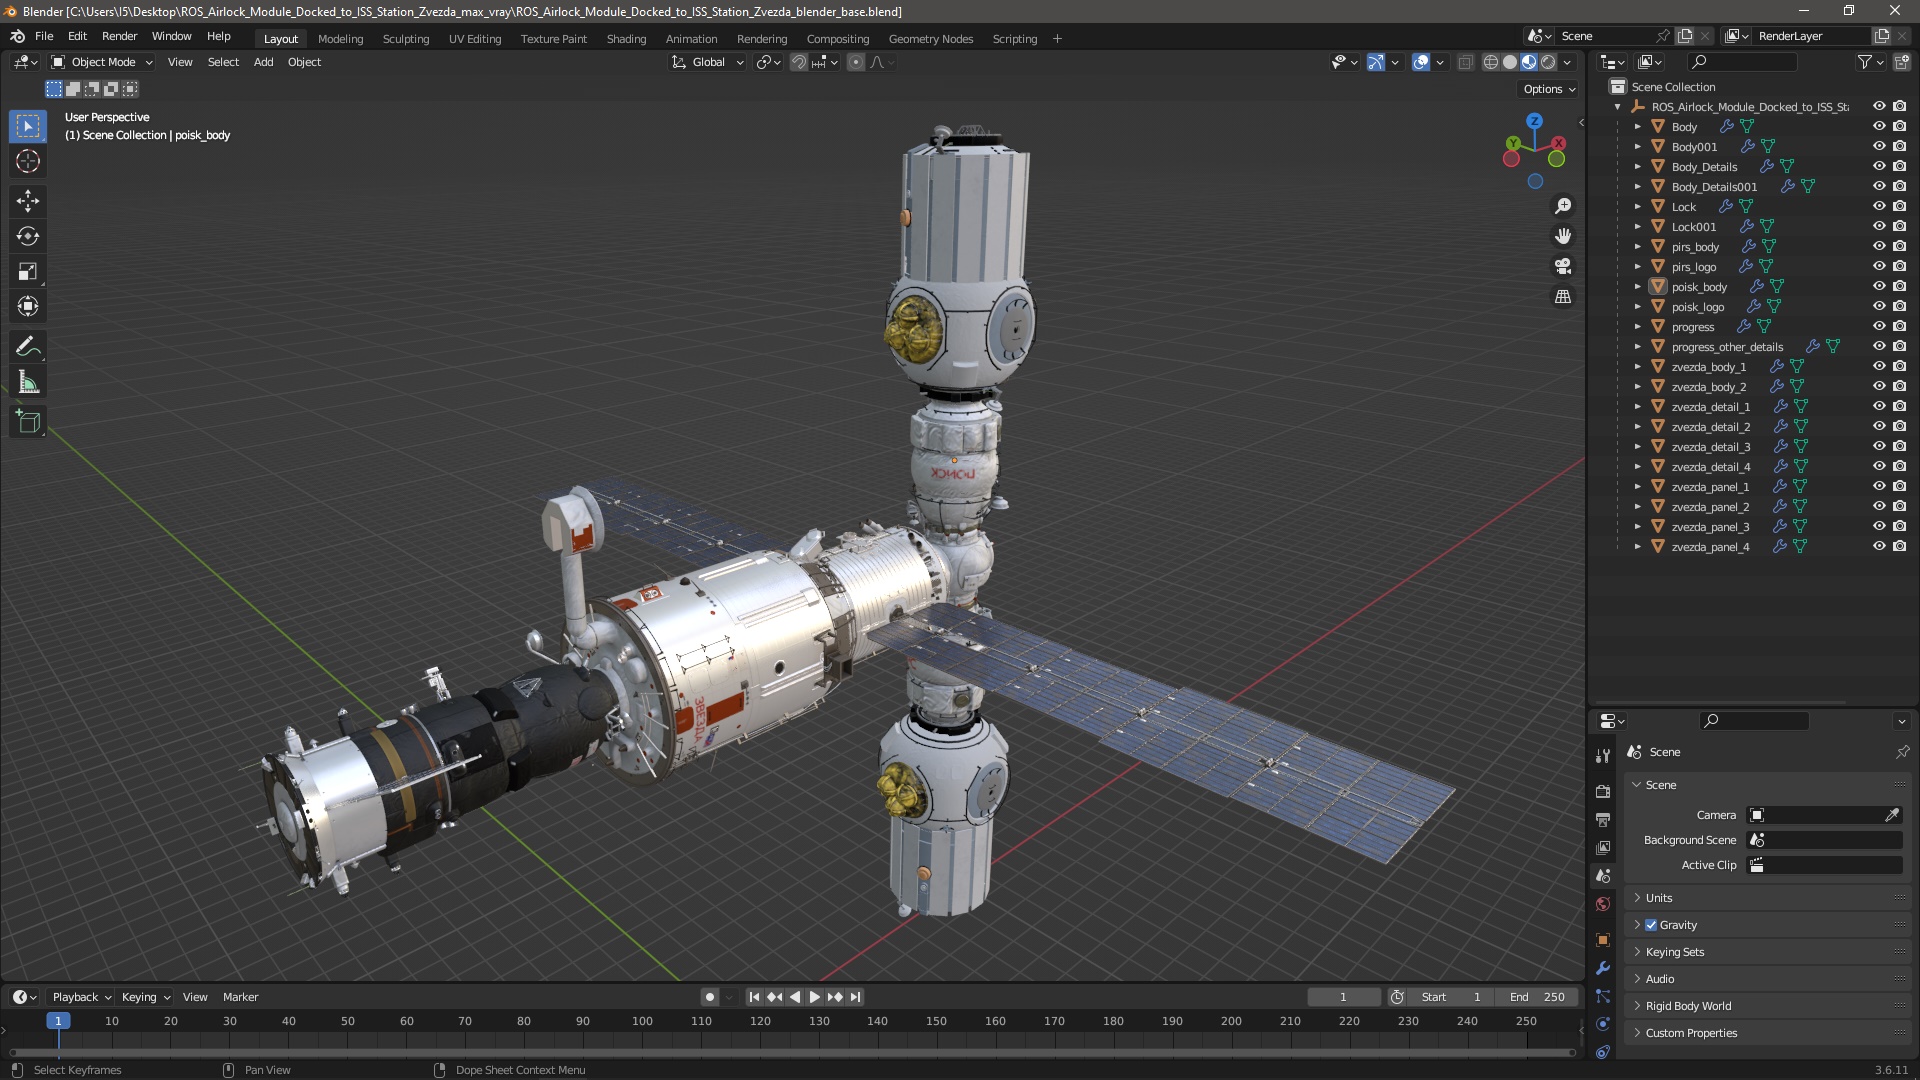Select the Annotate tool
Image resolution: width=1920 pixels, height=1080 pixels.
[28, 347]
